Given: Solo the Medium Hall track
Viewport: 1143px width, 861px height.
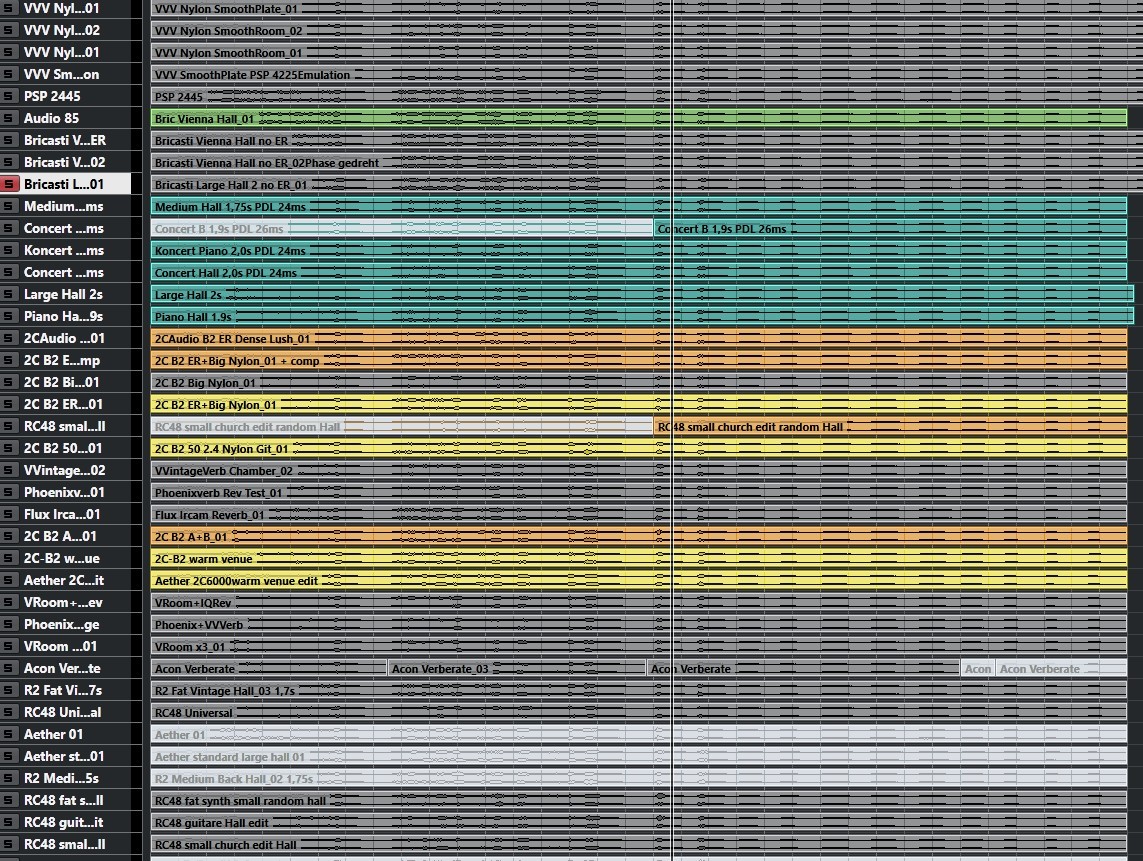Looking at the screenshot, I should click(x=10, y=206).
